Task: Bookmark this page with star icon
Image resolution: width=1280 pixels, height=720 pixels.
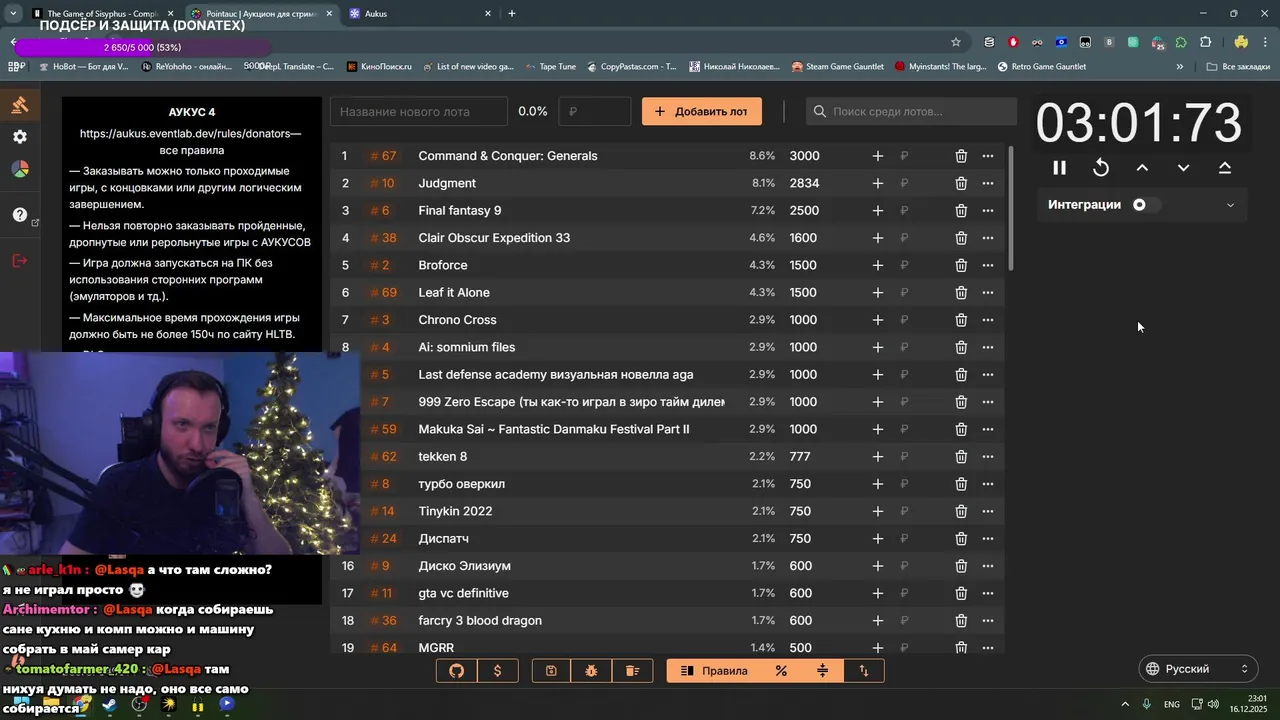Action: [956, 42]
